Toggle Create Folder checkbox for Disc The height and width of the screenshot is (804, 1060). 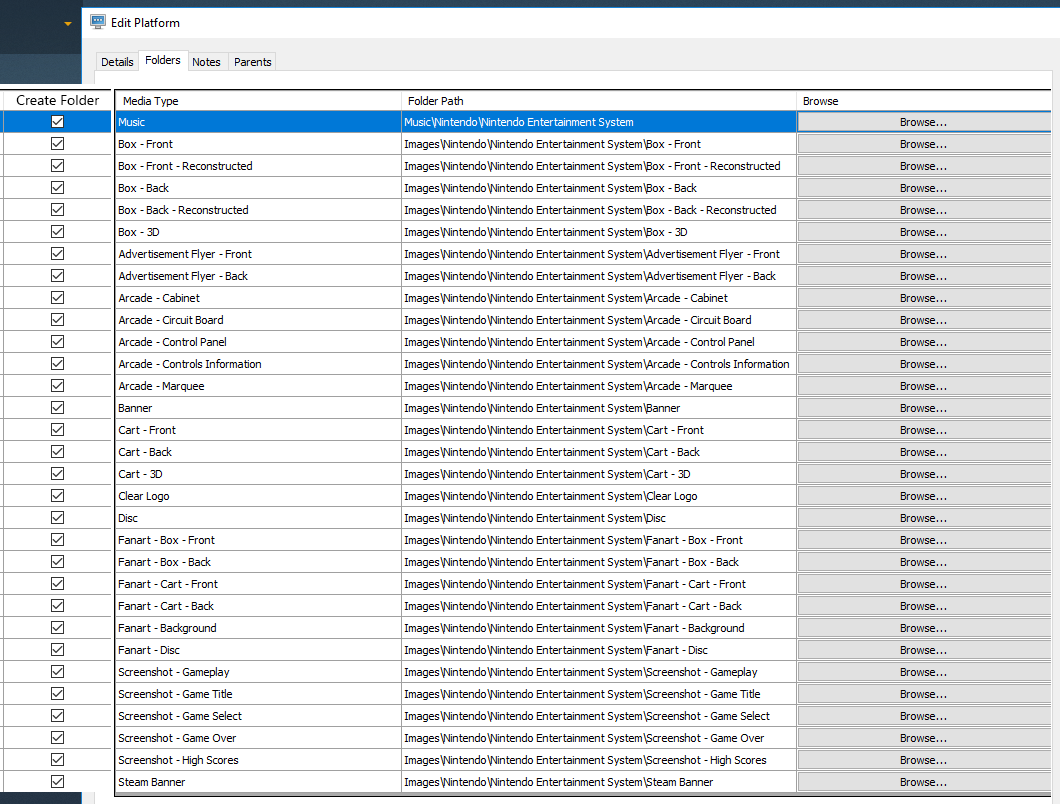tap(57, 518)
